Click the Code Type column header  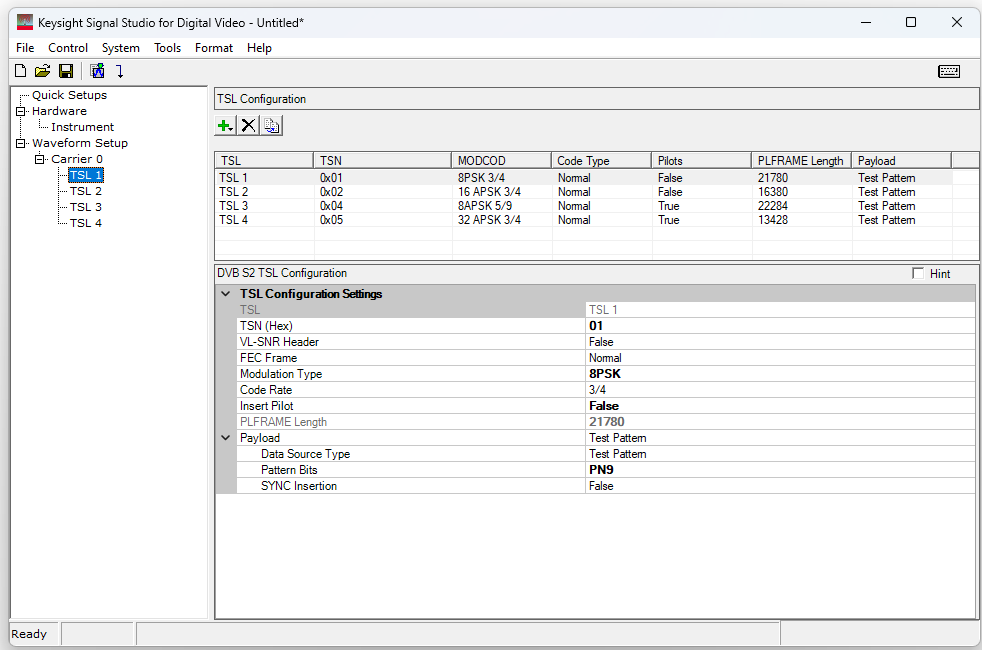(x=601, y=161)
